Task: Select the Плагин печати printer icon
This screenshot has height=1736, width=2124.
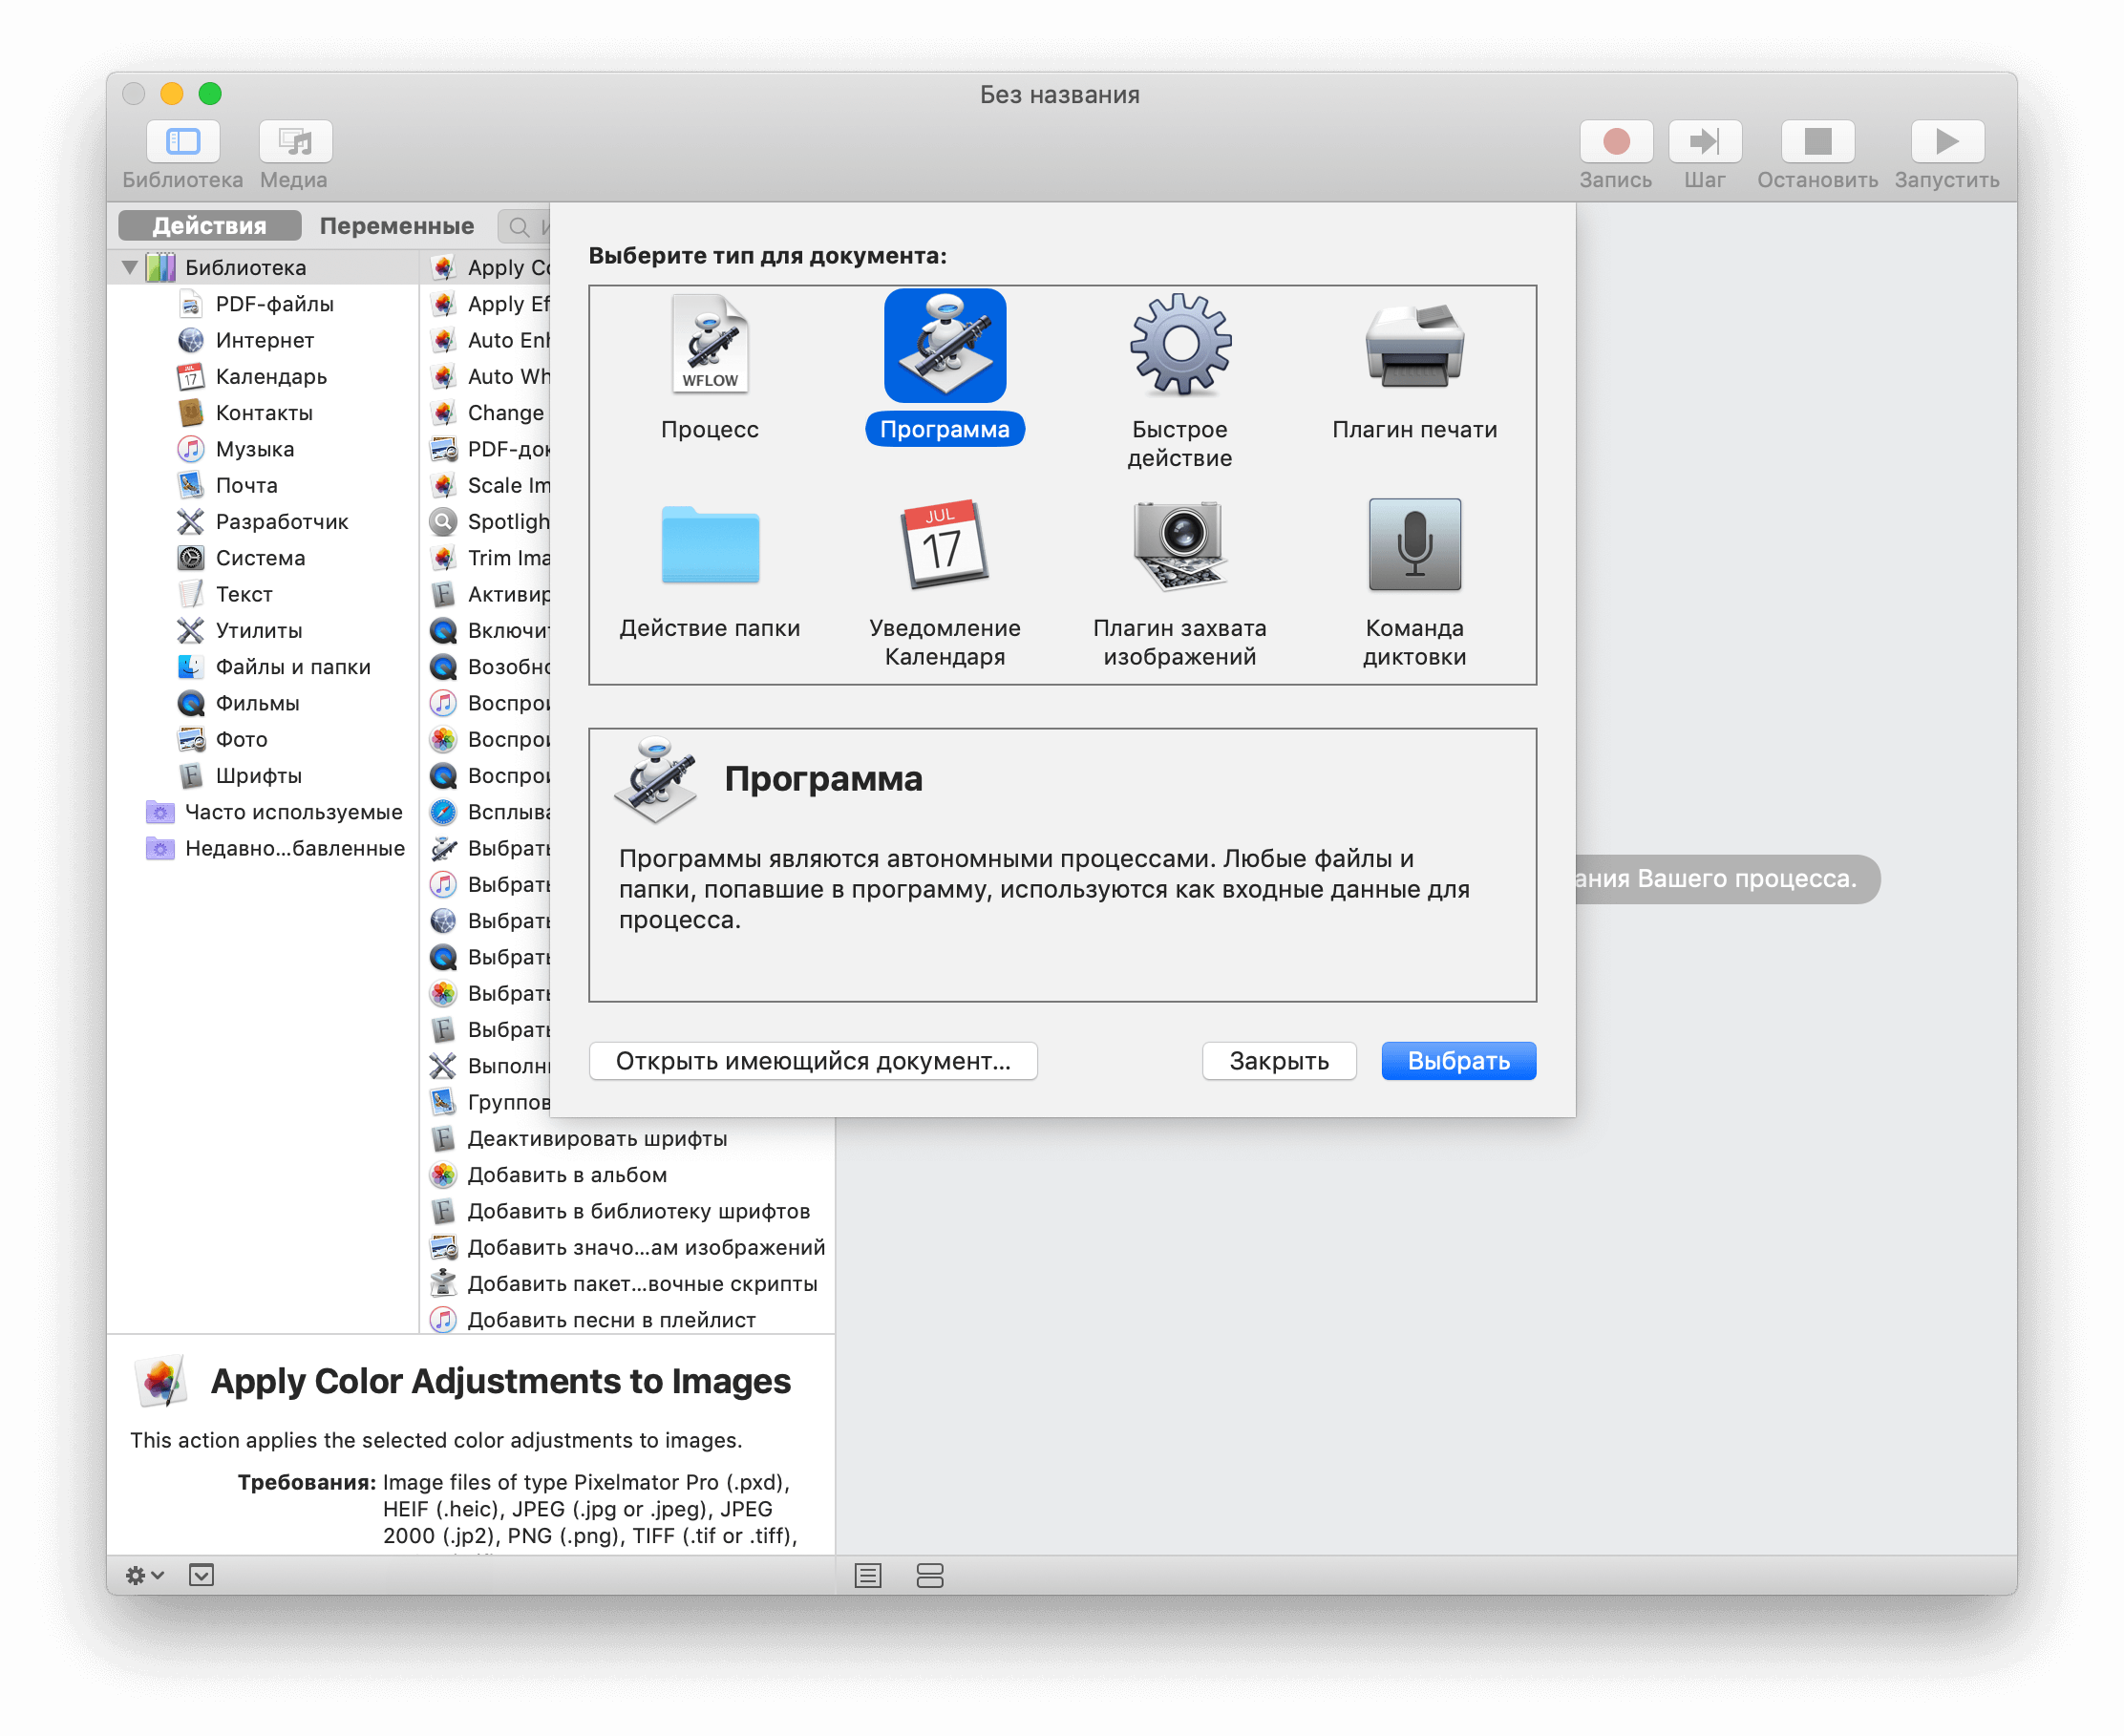Action: point(1415,346)
